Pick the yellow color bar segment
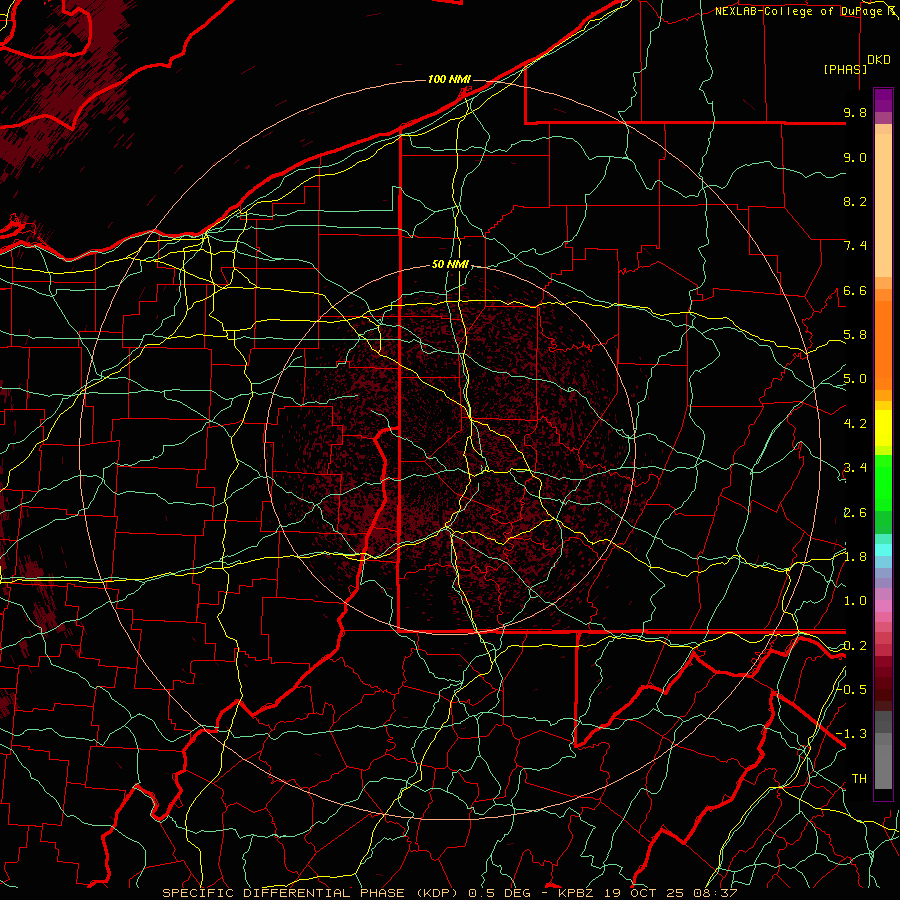Image resolution: width=900 pixels, height=900 pixels. (x=883, y=428)
